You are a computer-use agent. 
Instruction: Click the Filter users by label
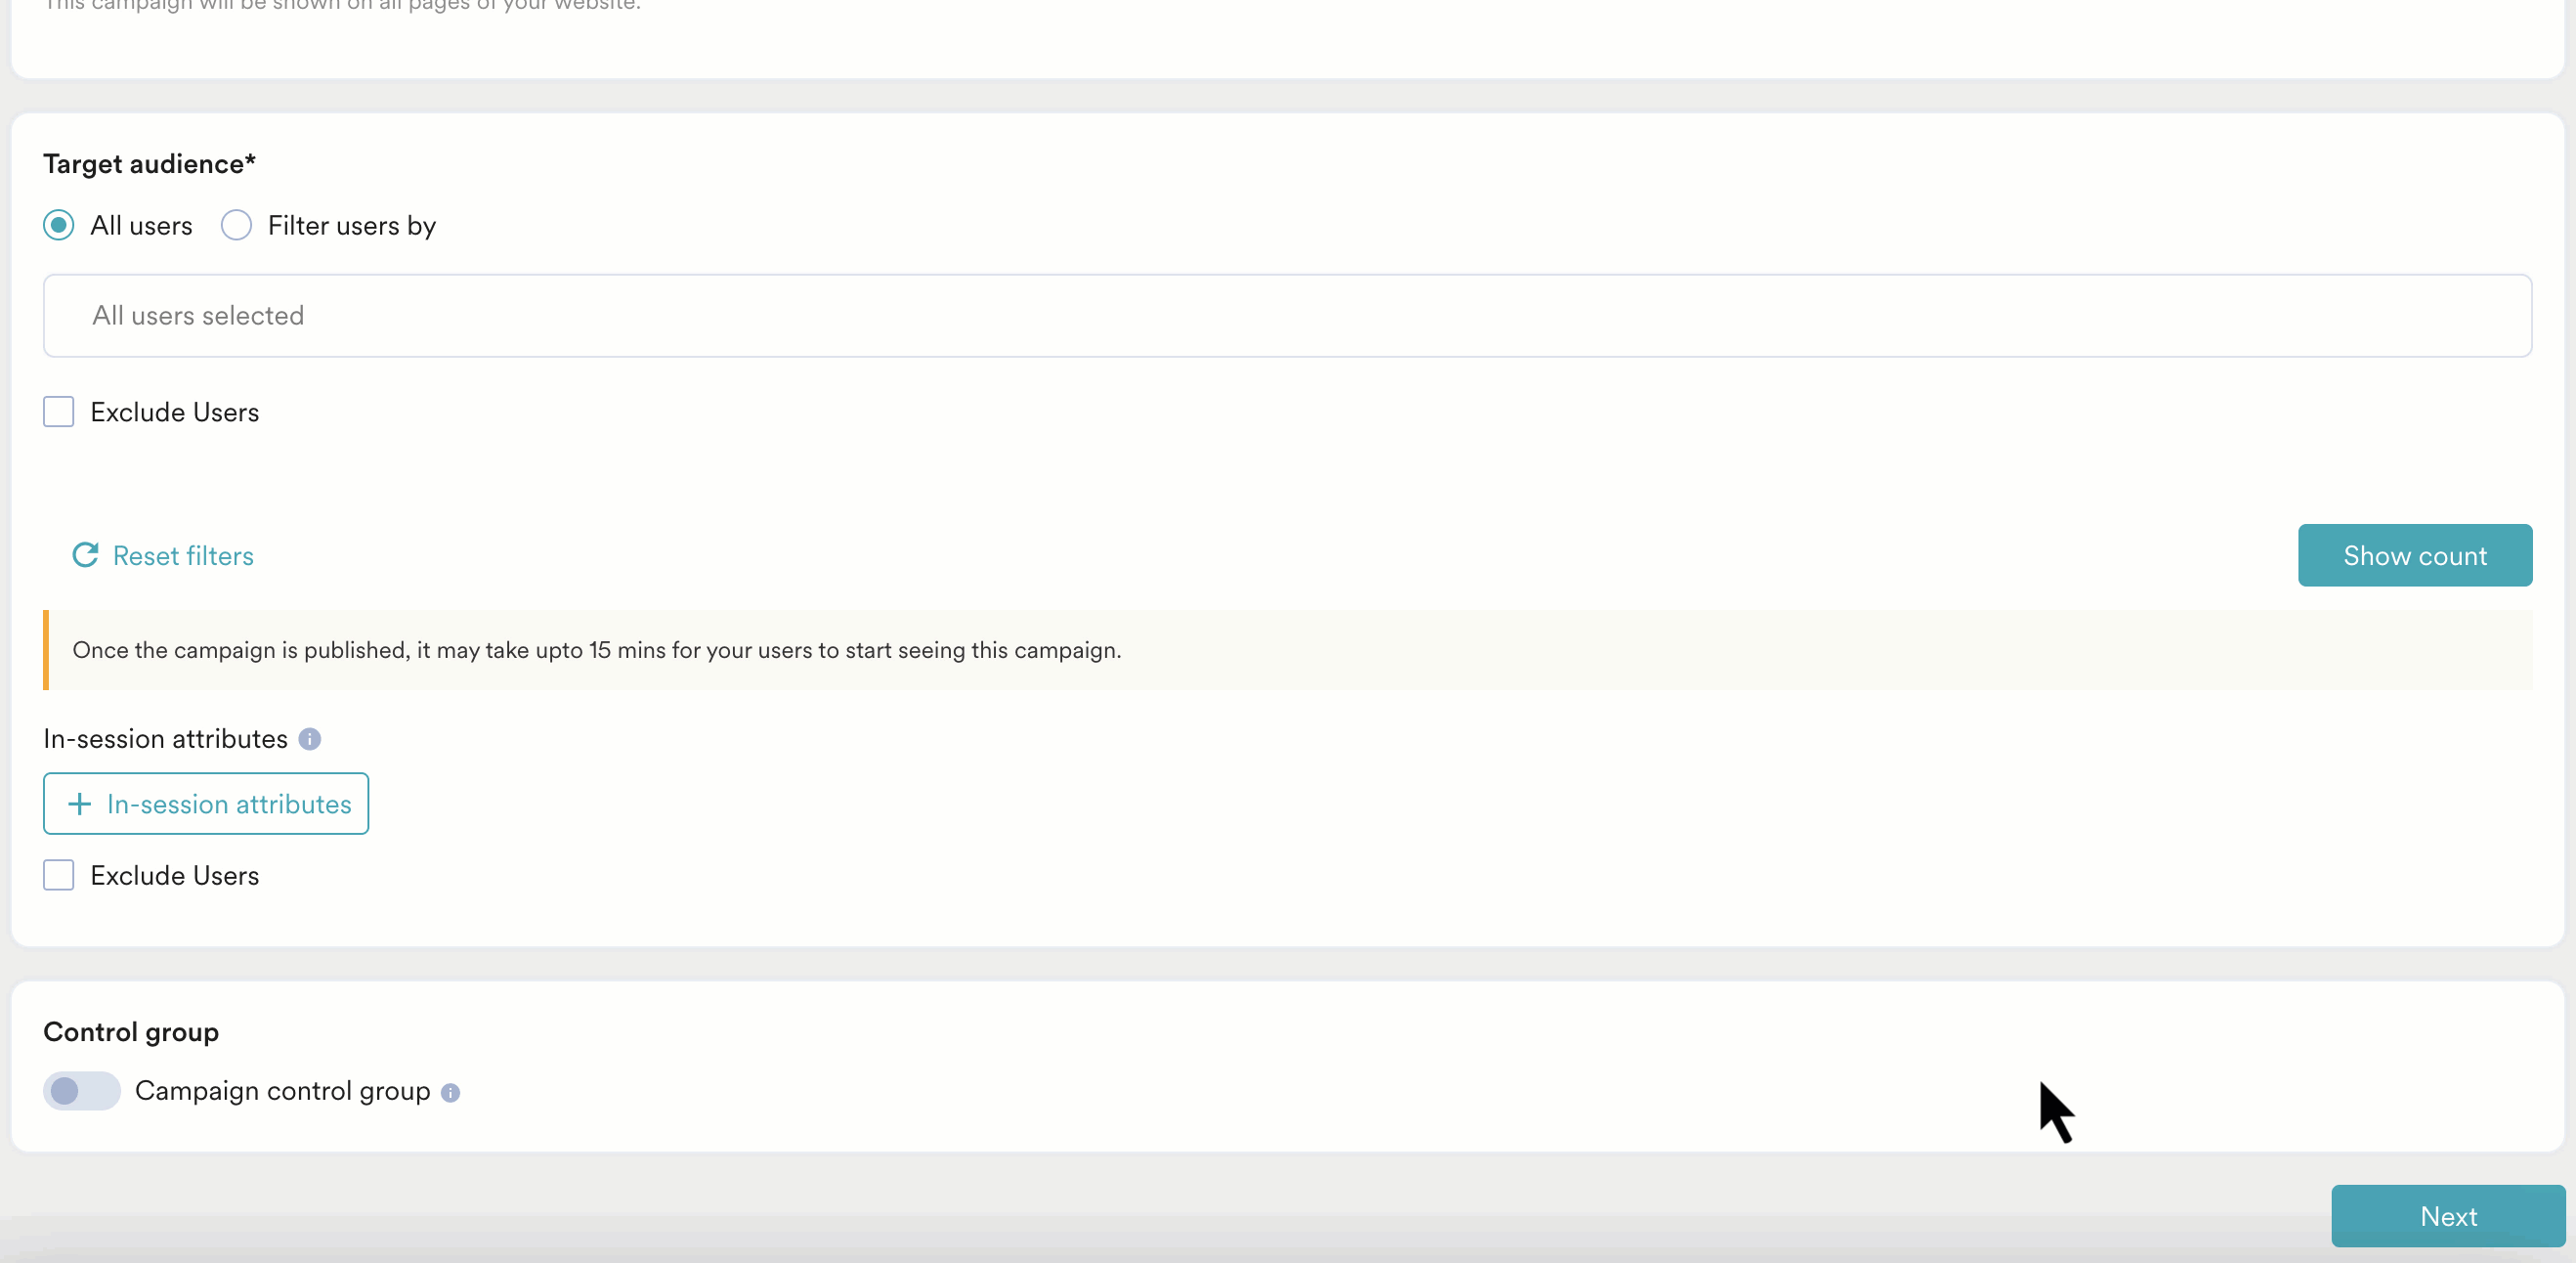(x=352, y=226)
